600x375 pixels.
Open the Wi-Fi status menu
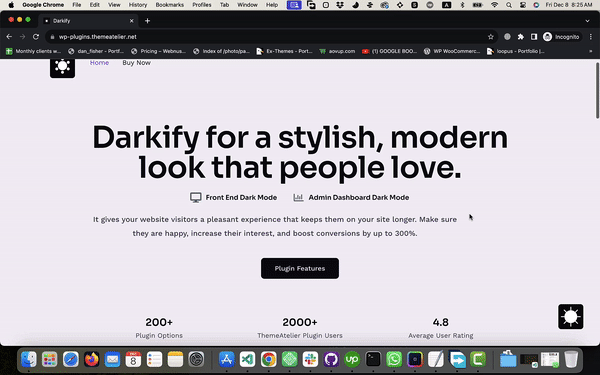pyautogui.click(x=494, y=5)
